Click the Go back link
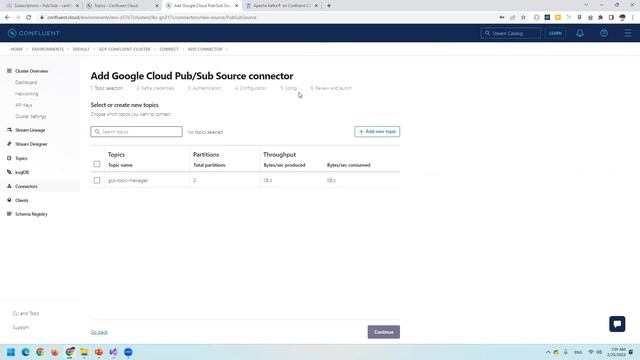This screenshot has width=640, height=360. tap(99, 332)
